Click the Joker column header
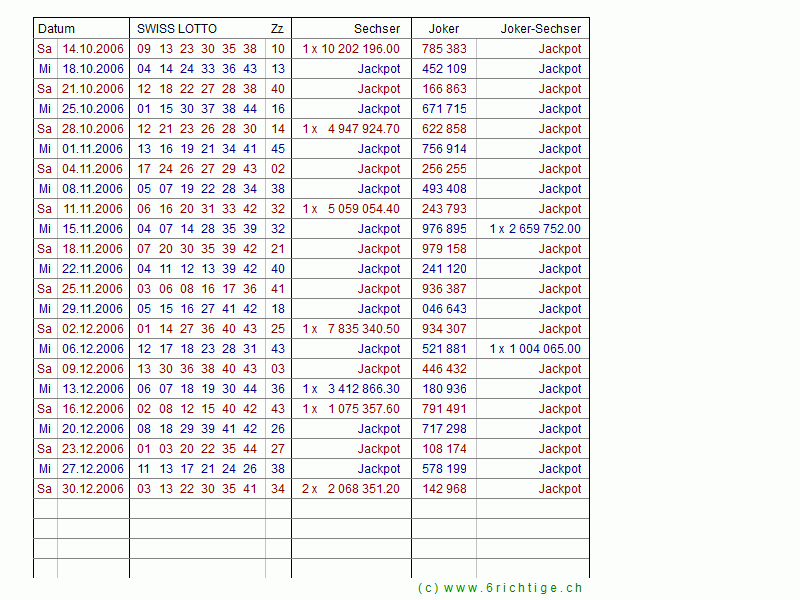Viewport: 800px width, 600px height. (444, 29)
